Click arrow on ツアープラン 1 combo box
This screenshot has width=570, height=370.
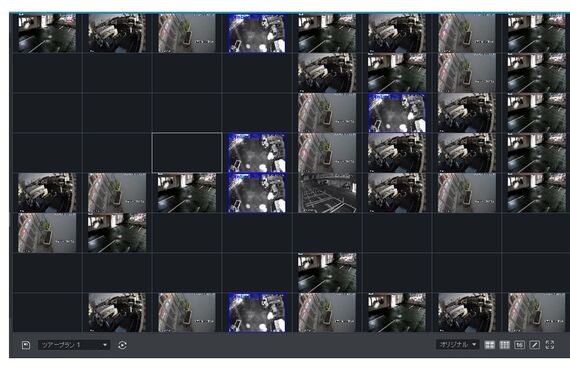point(105,345)
